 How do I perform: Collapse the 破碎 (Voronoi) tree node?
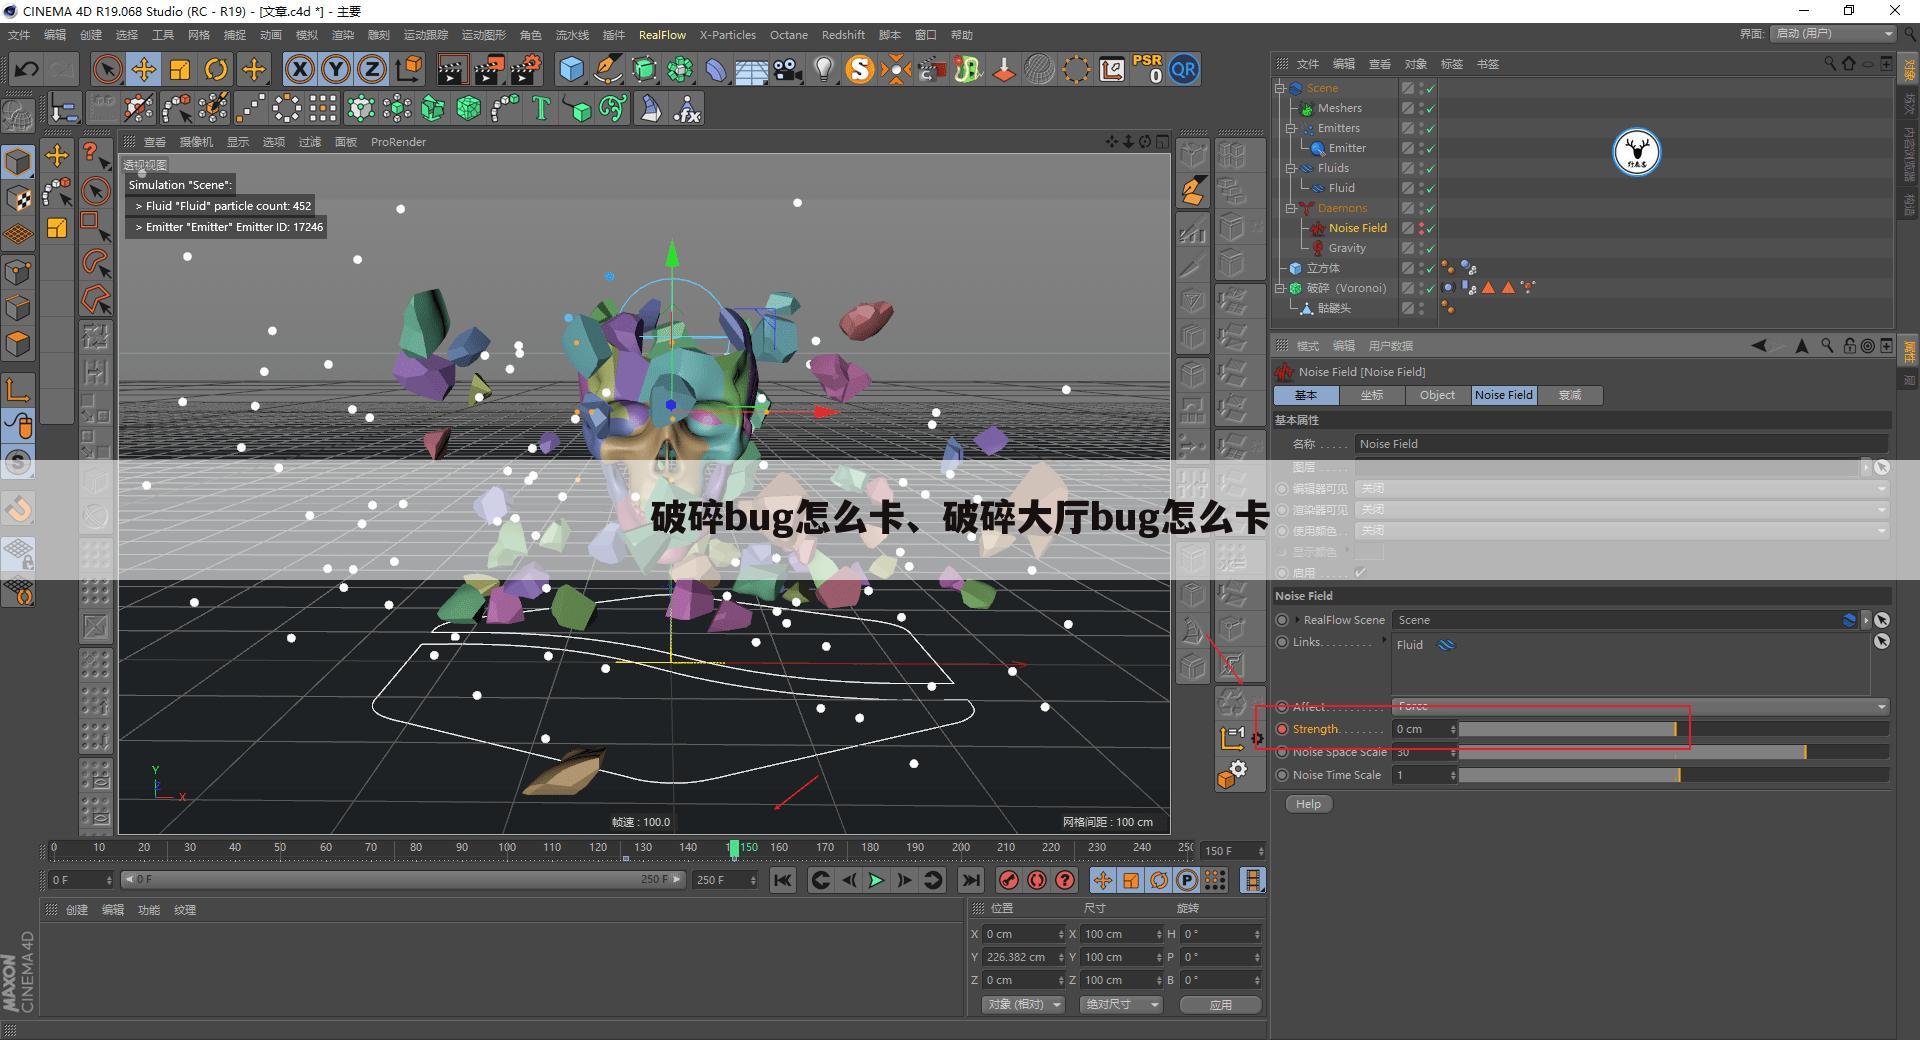tap(1279, 288)
